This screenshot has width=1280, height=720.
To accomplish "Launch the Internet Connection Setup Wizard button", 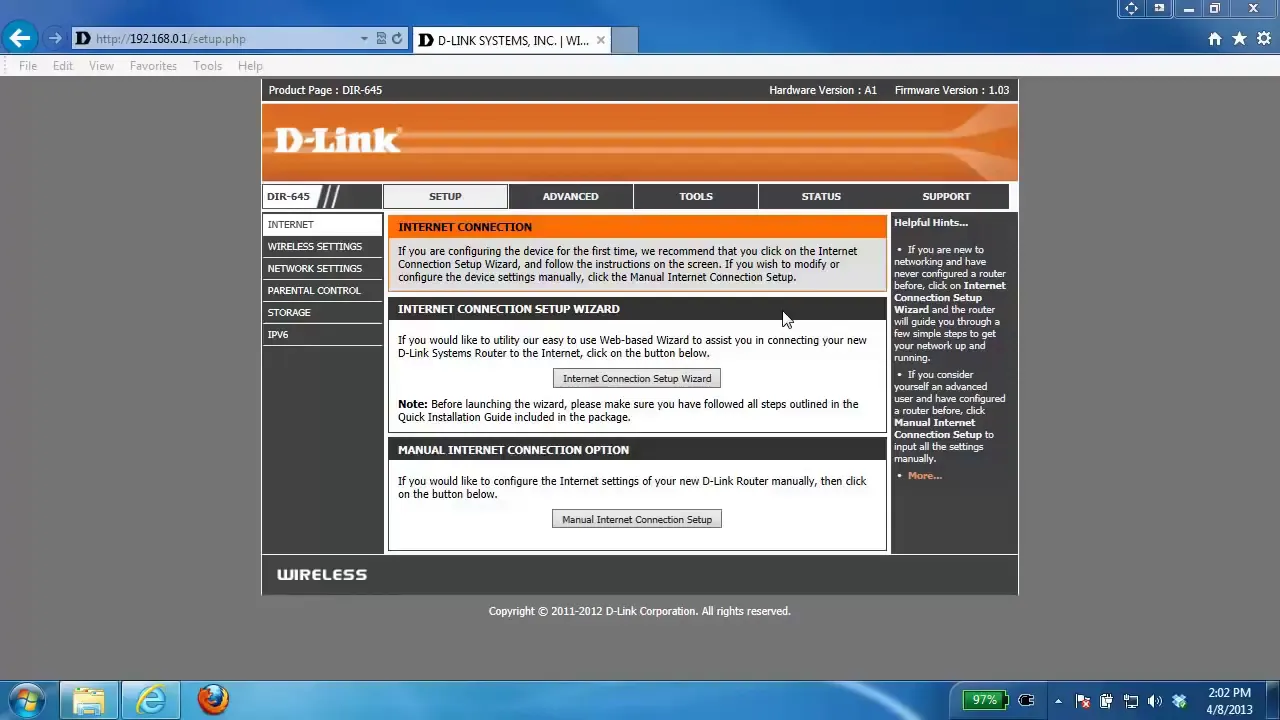I will (x=637, y=378).
